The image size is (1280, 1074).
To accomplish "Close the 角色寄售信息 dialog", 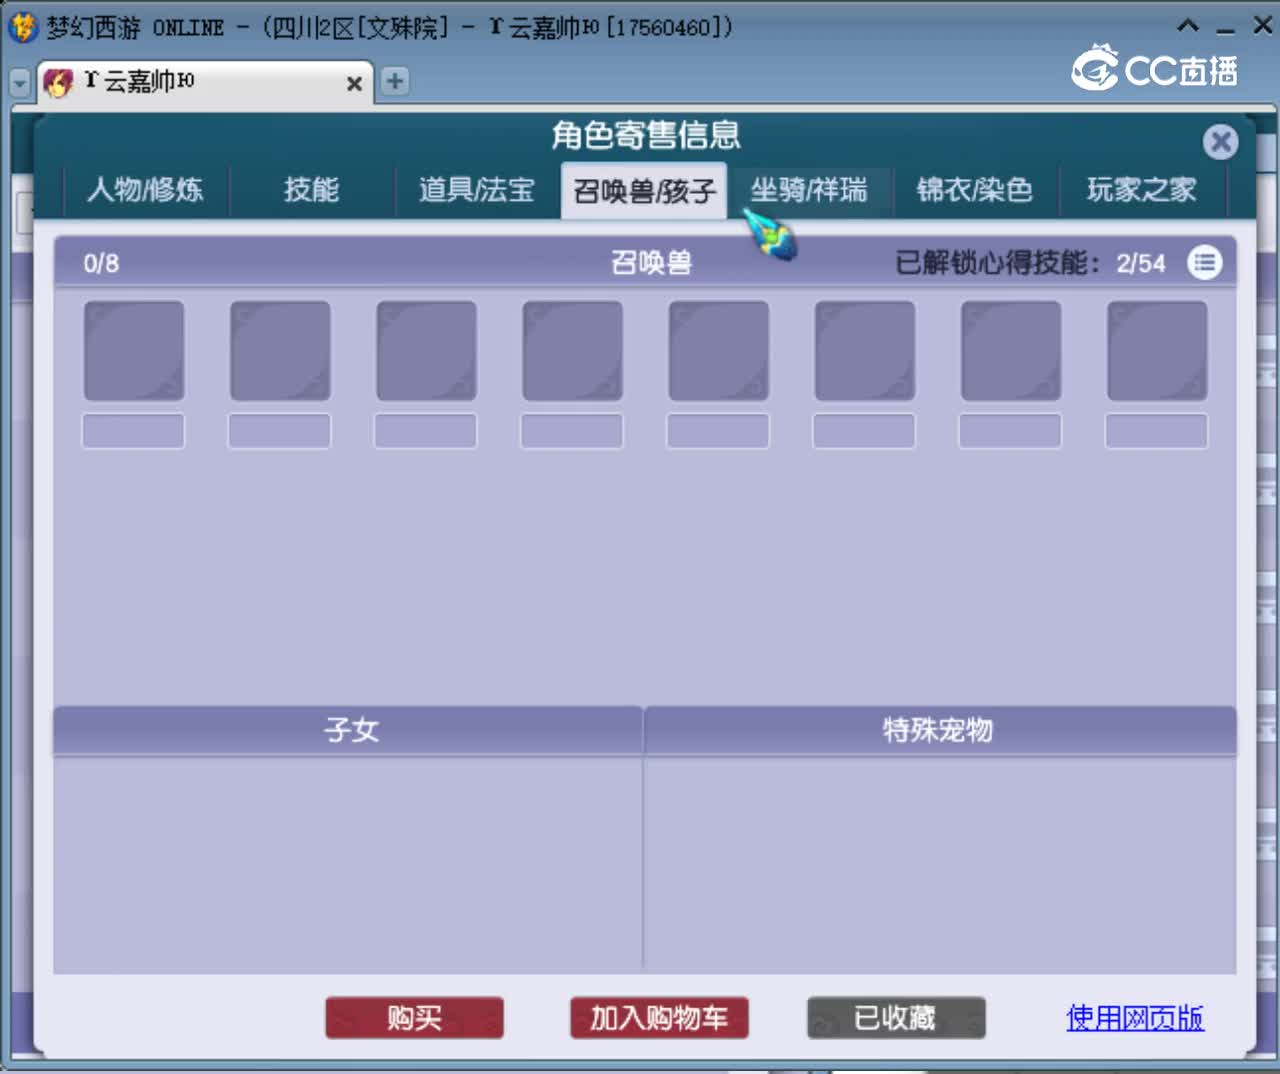I will click(x=1220, y=142).
